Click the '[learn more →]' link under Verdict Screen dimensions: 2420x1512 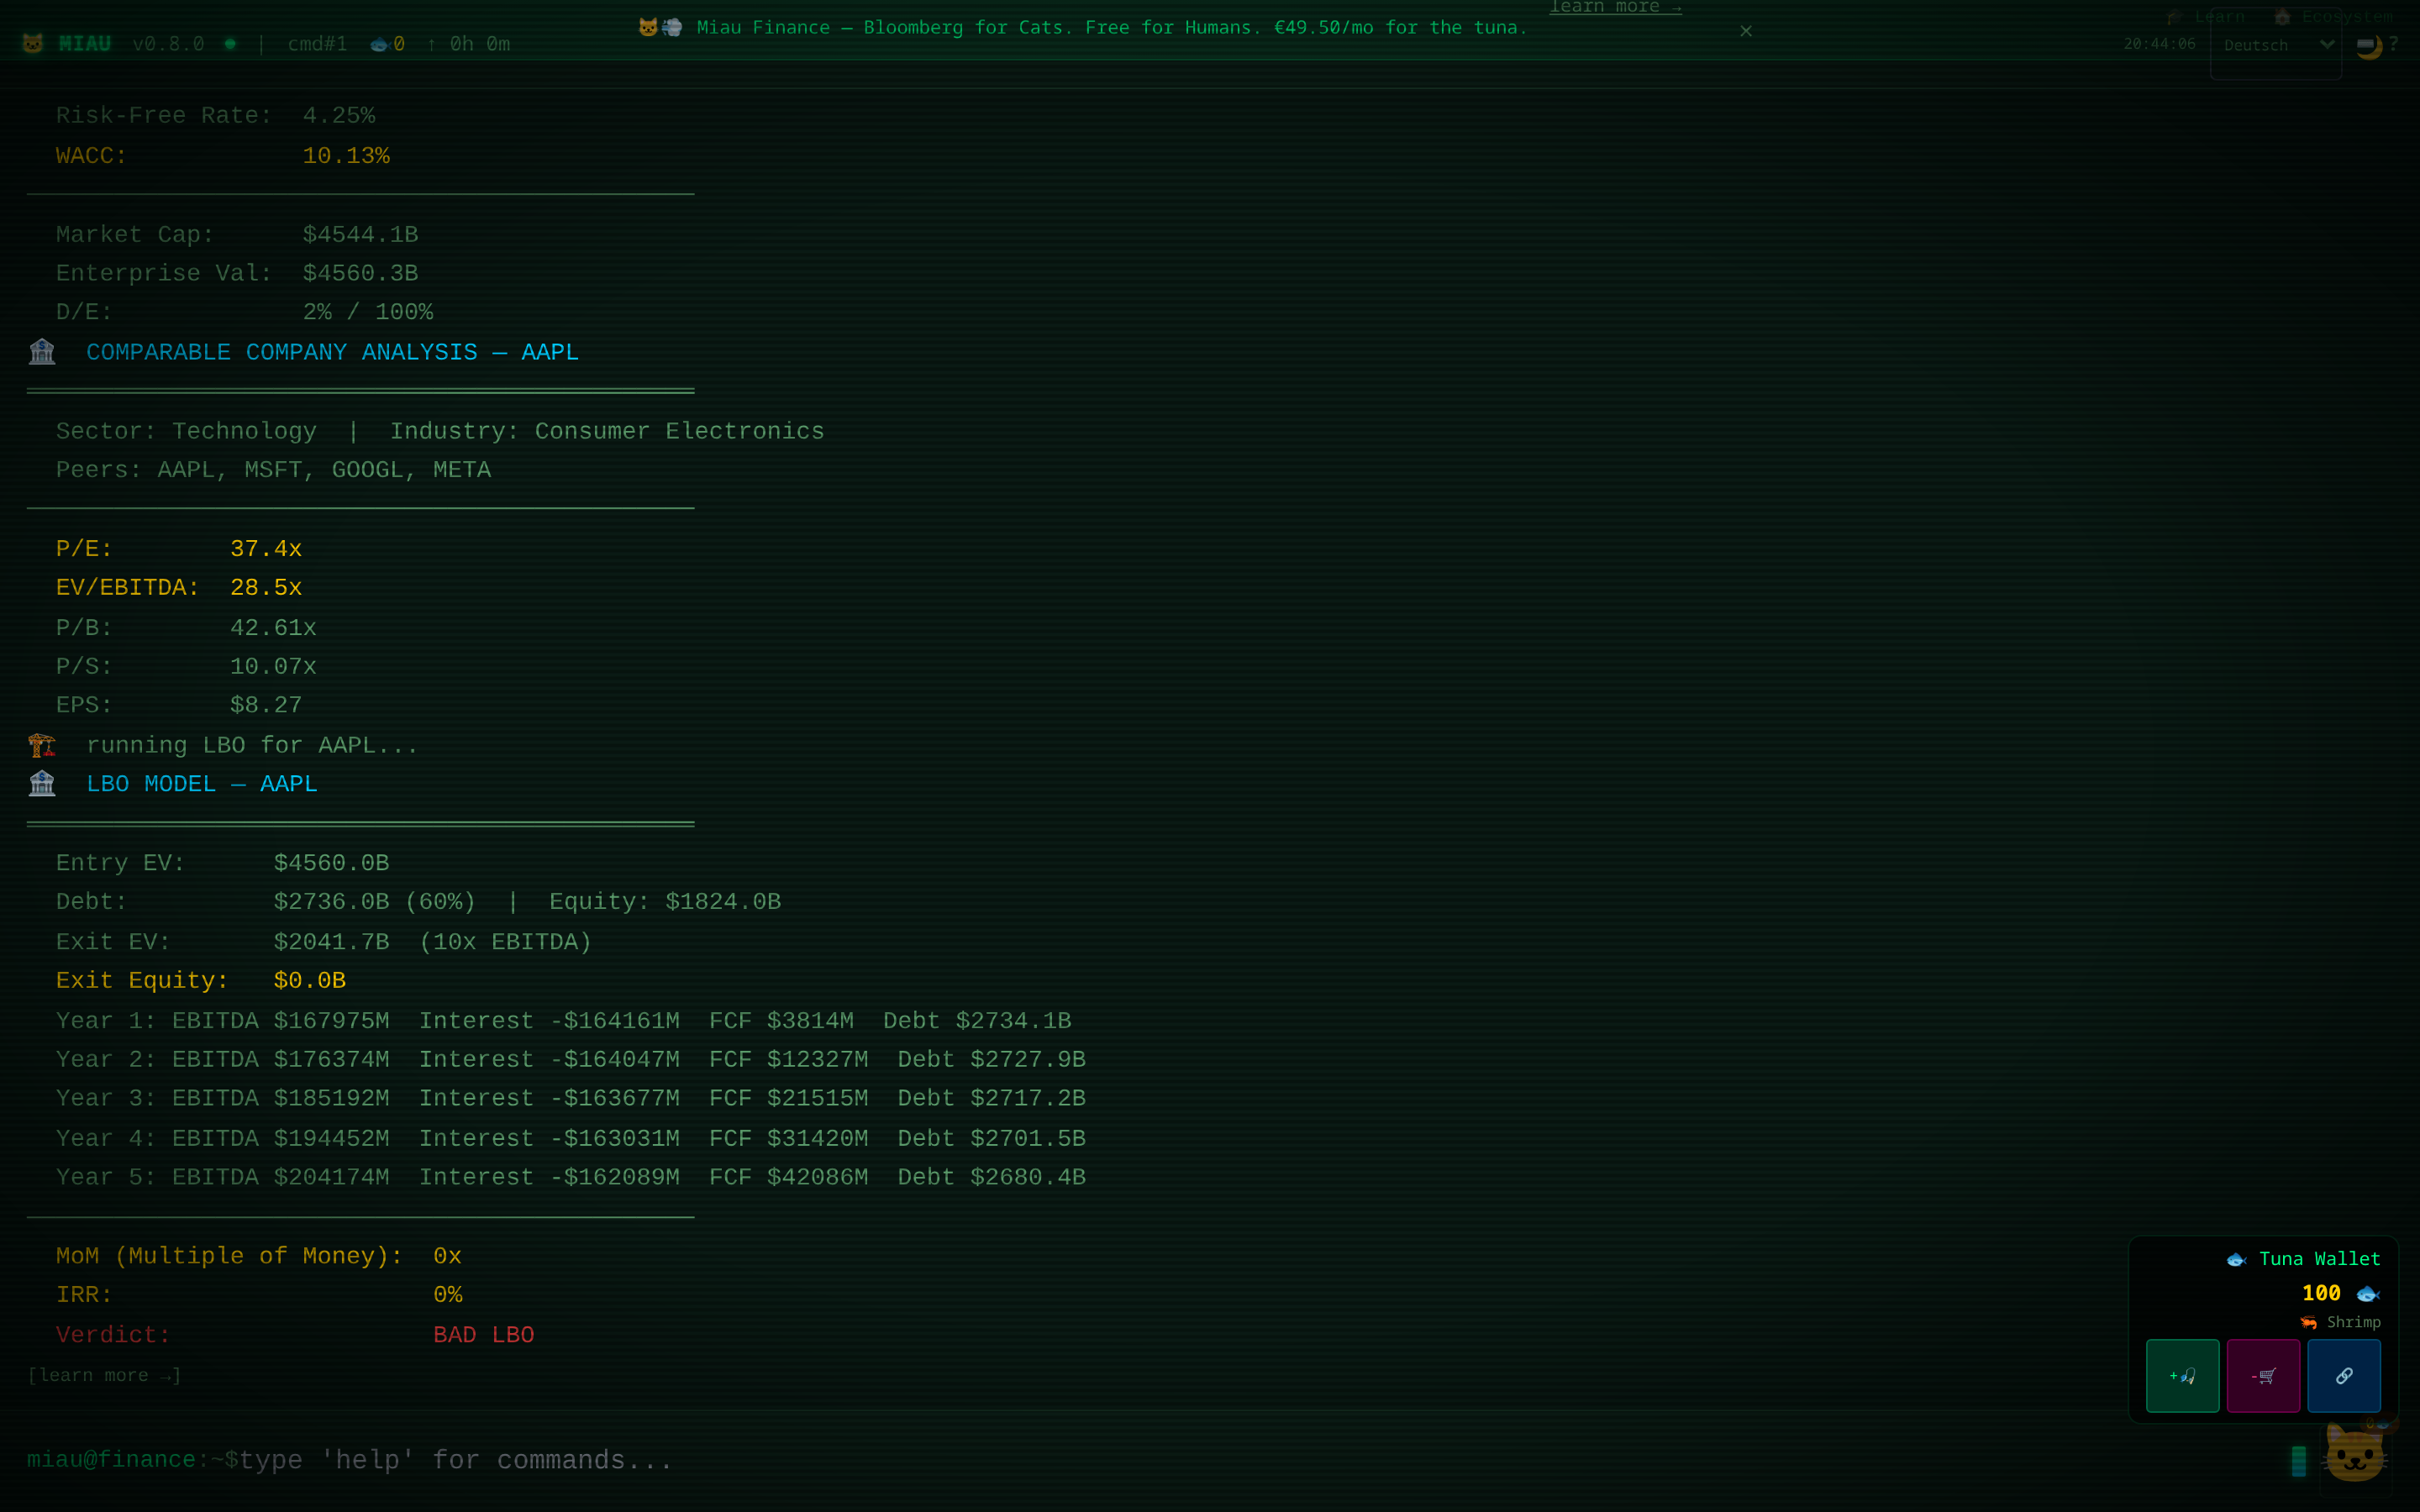104,1375
